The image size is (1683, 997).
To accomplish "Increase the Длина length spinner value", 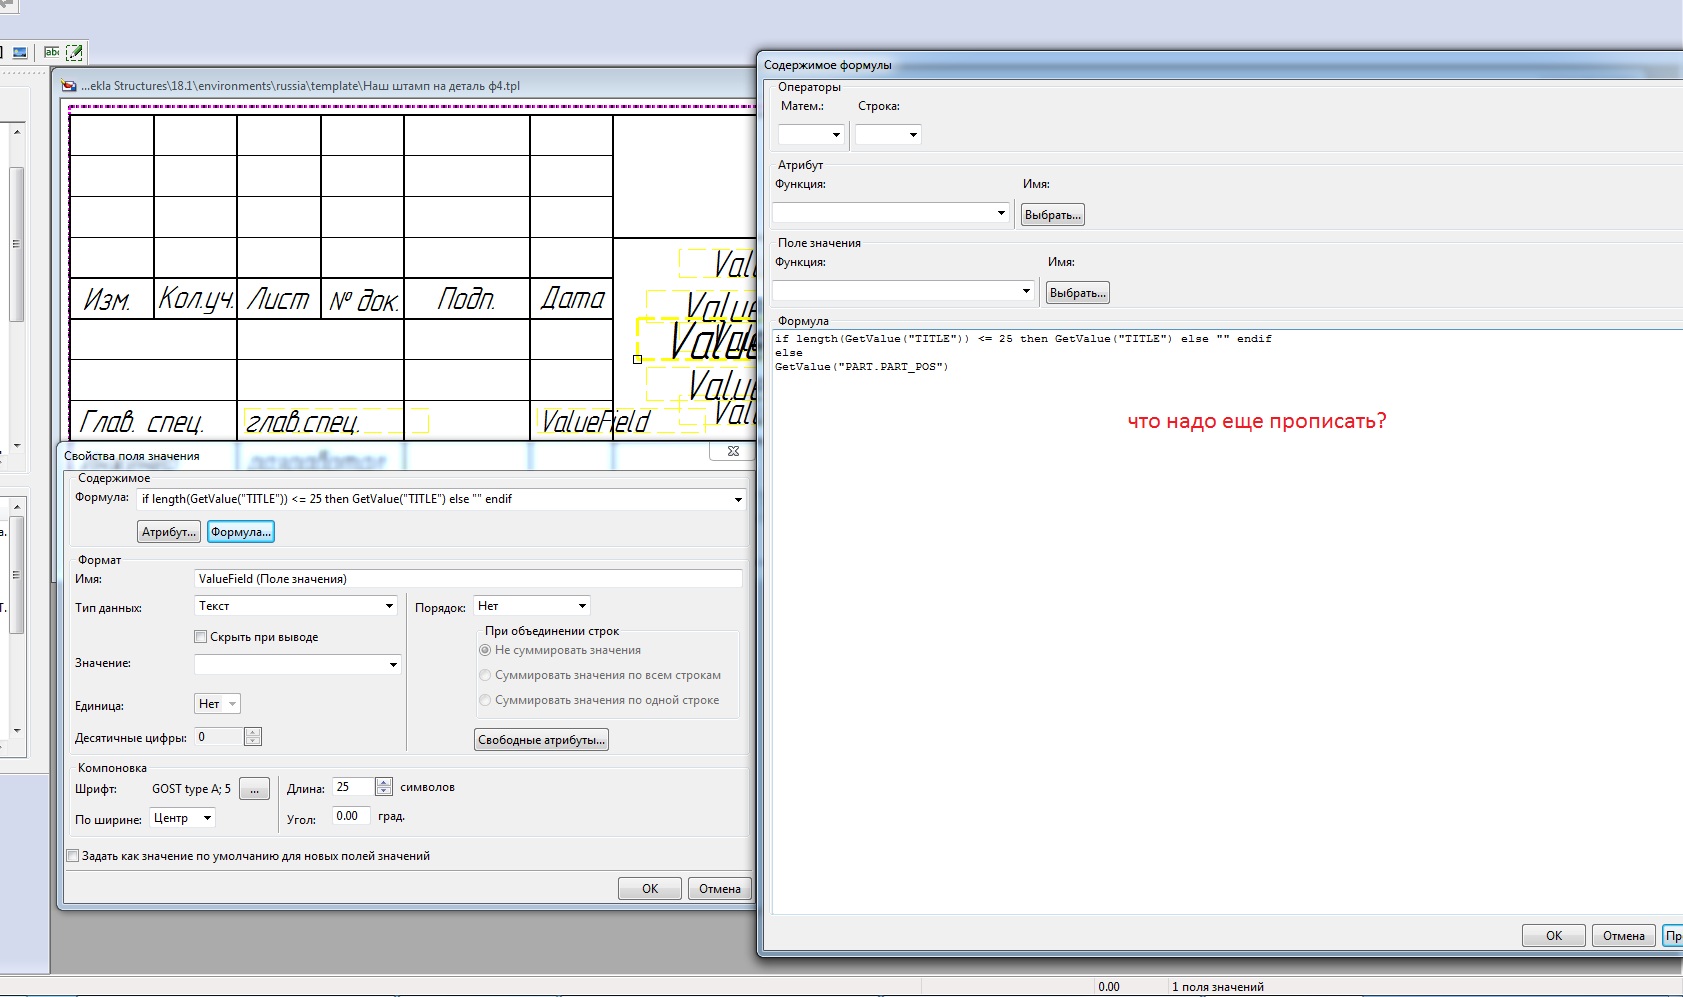I will (384, 783).
